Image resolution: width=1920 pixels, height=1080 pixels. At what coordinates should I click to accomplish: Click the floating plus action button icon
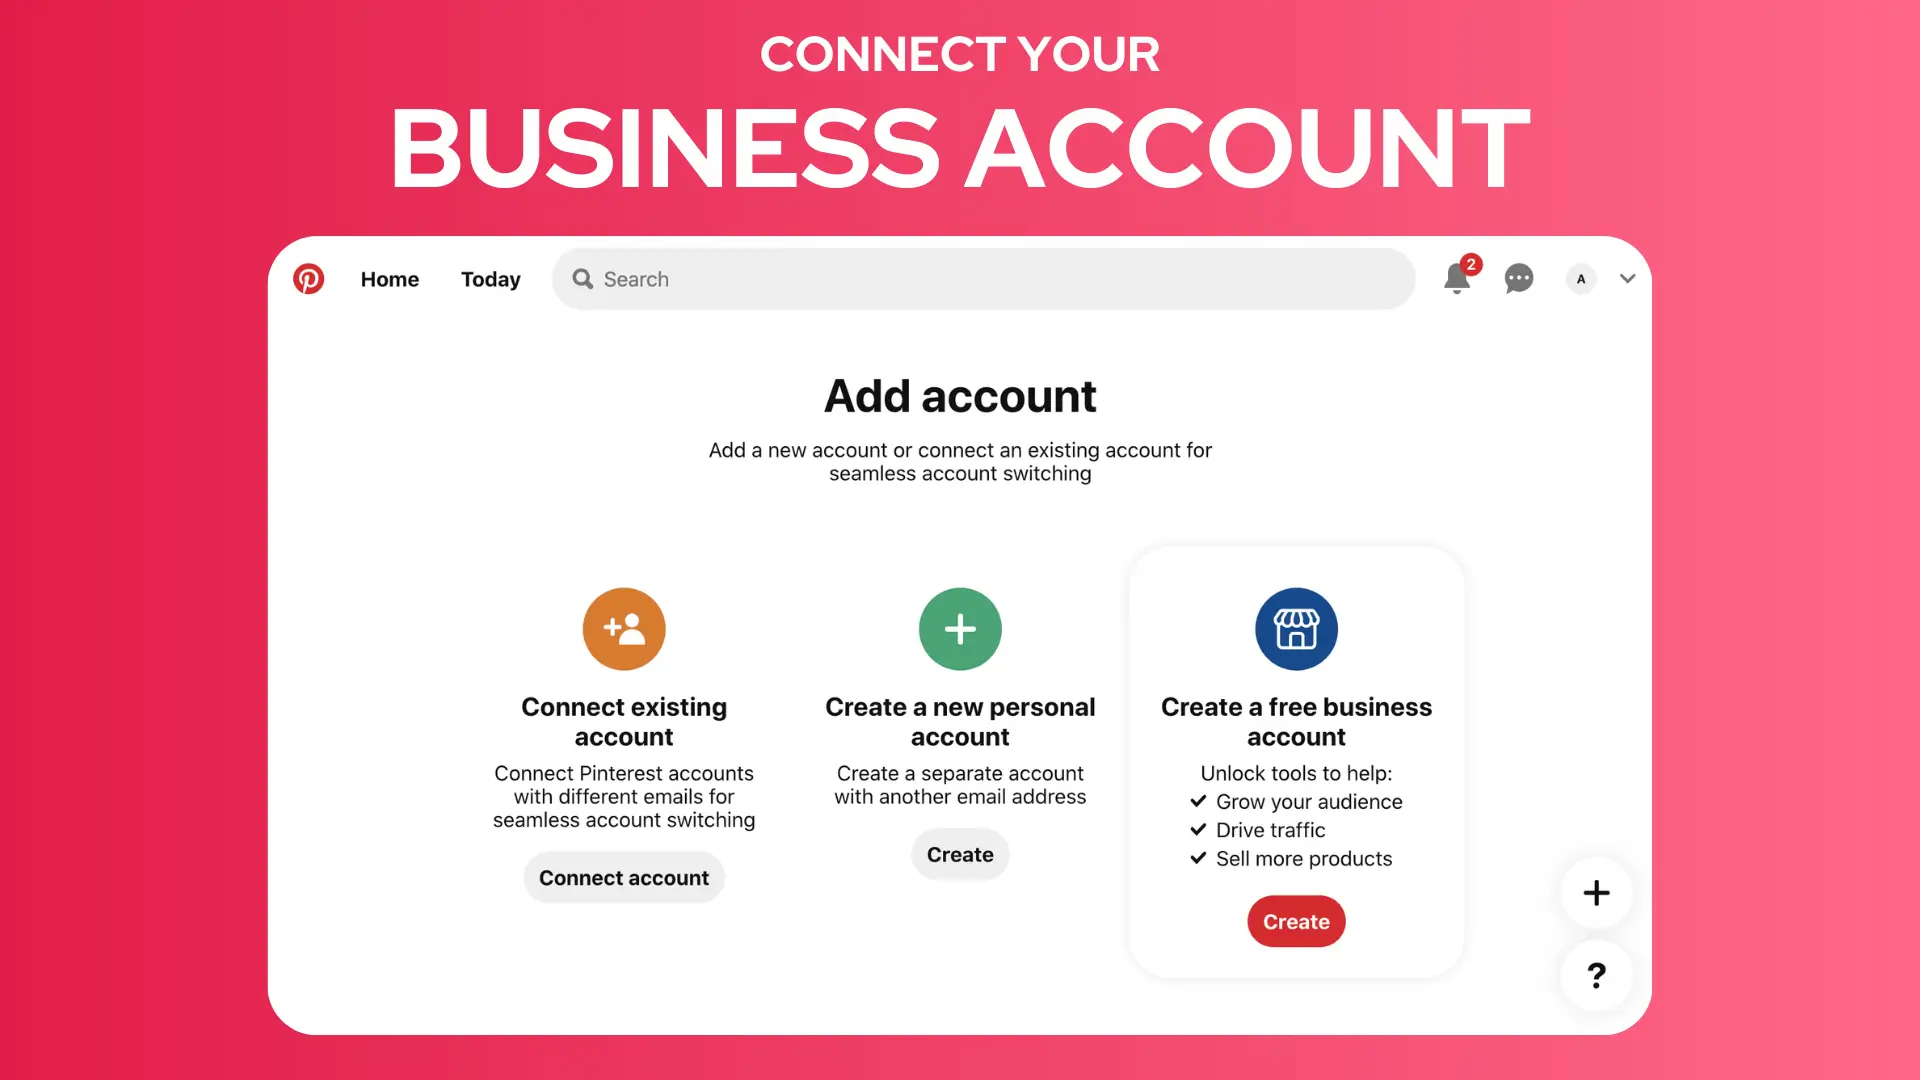point(1597,893)
